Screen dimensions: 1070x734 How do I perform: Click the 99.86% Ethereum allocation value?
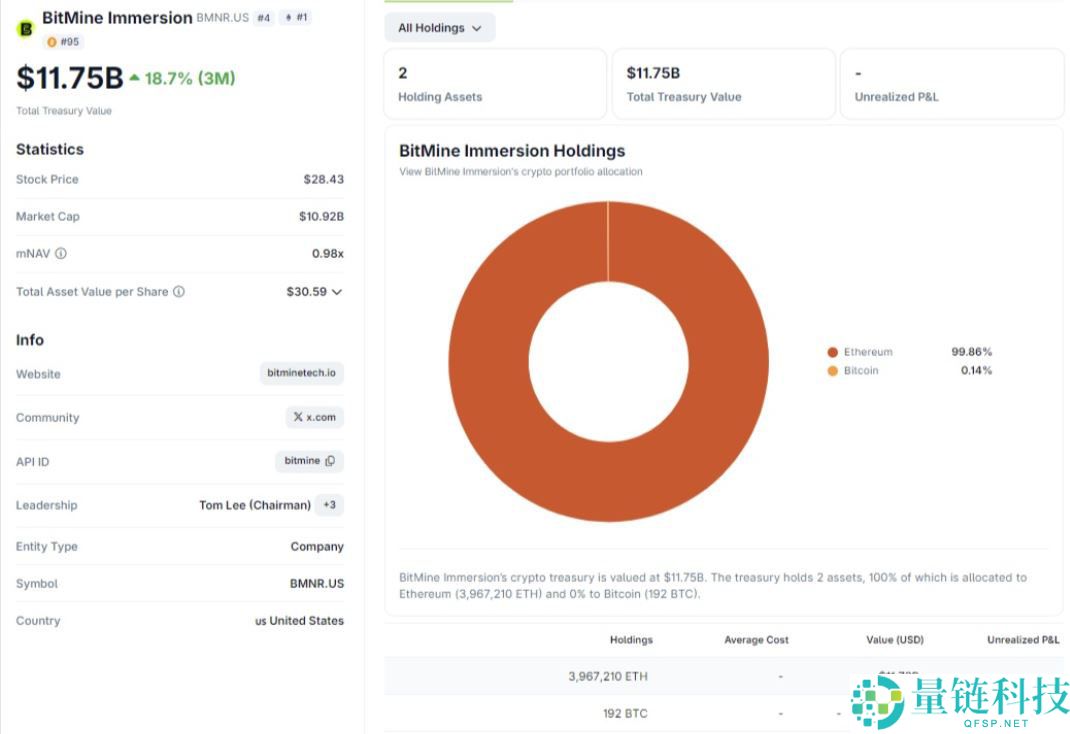(971, 352)
